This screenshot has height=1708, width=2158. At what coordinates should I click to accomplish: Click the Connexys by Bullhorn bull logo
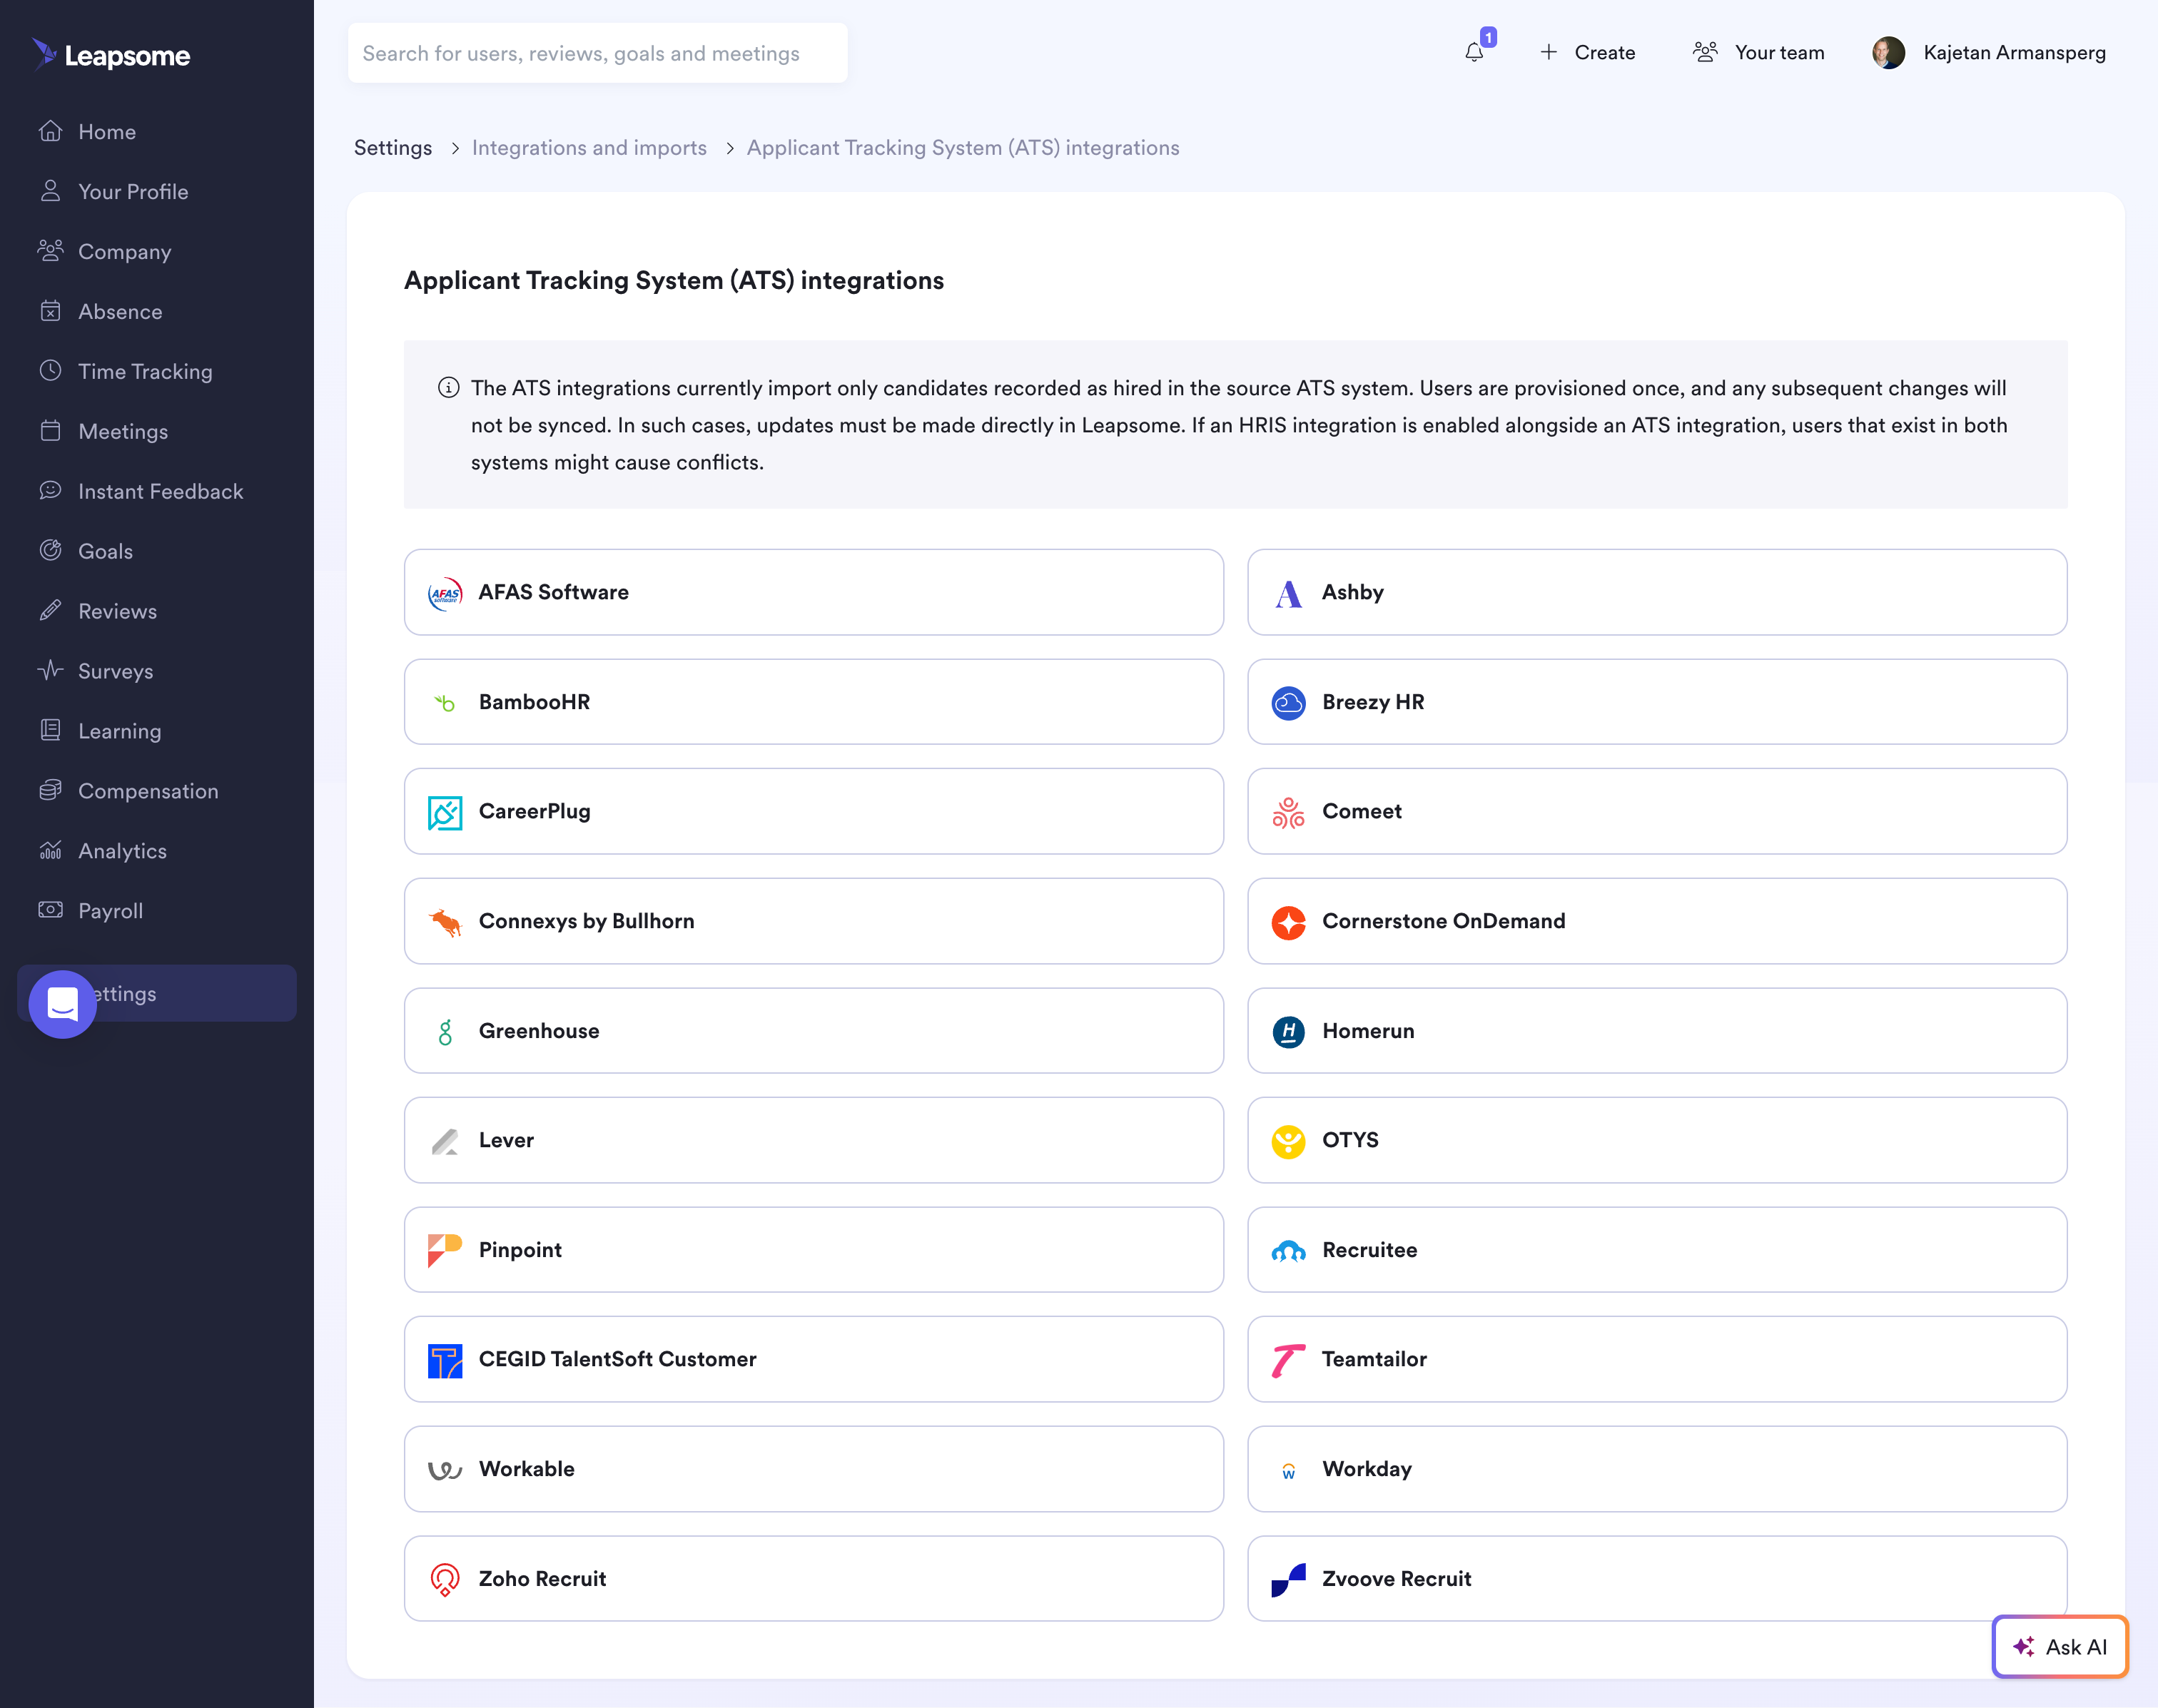445,922
